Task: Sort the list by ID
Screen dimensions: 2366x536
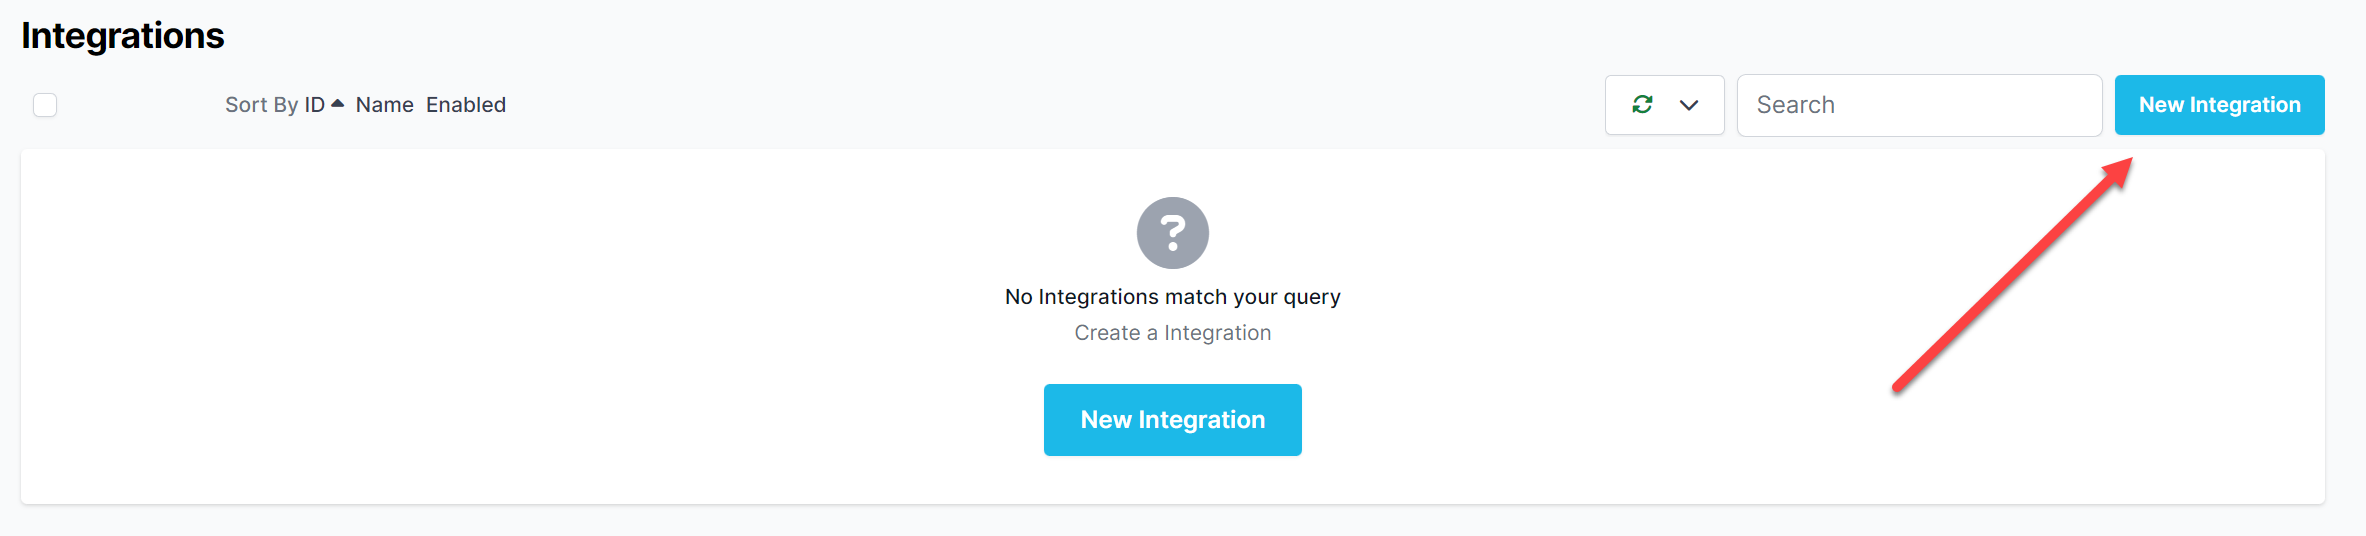Action: tap(314, 105)
